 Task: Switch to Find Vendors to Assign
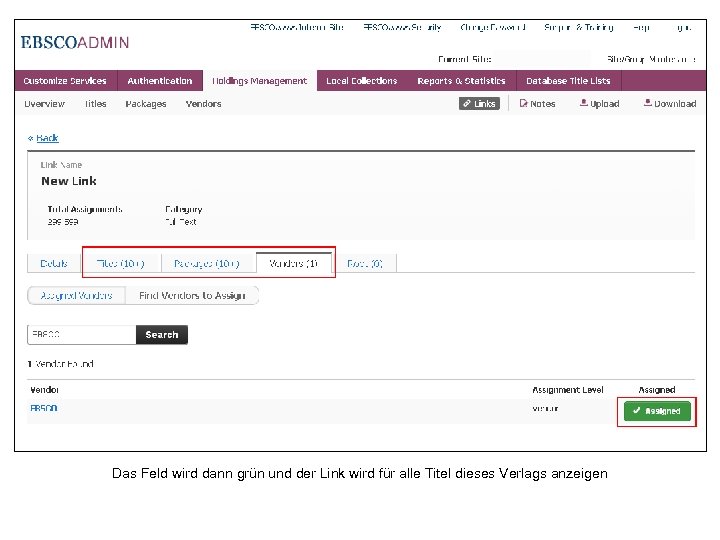pos(192,296)
